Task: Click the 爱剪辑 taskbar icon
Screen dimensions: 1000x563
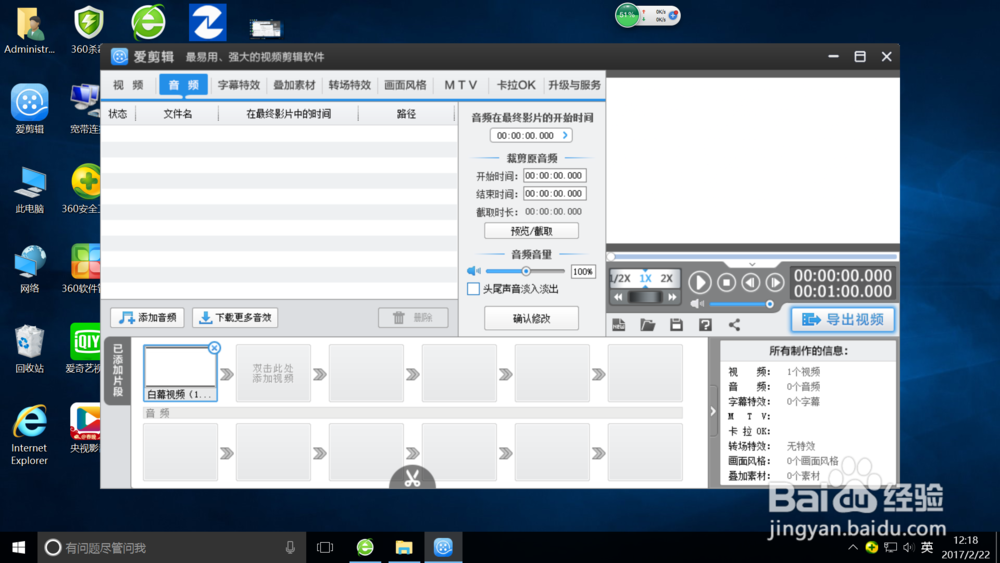Action: (443, 548)
